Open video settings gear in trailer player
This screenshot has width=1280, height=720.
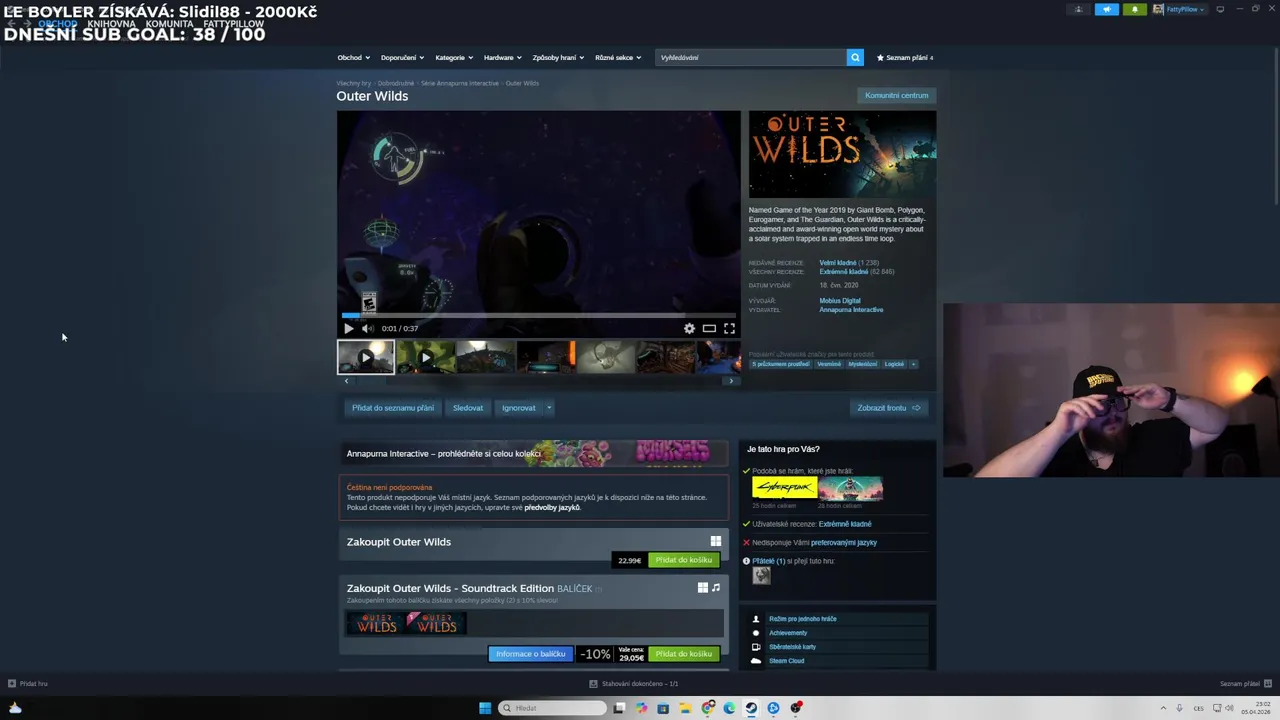coord(689,328)
